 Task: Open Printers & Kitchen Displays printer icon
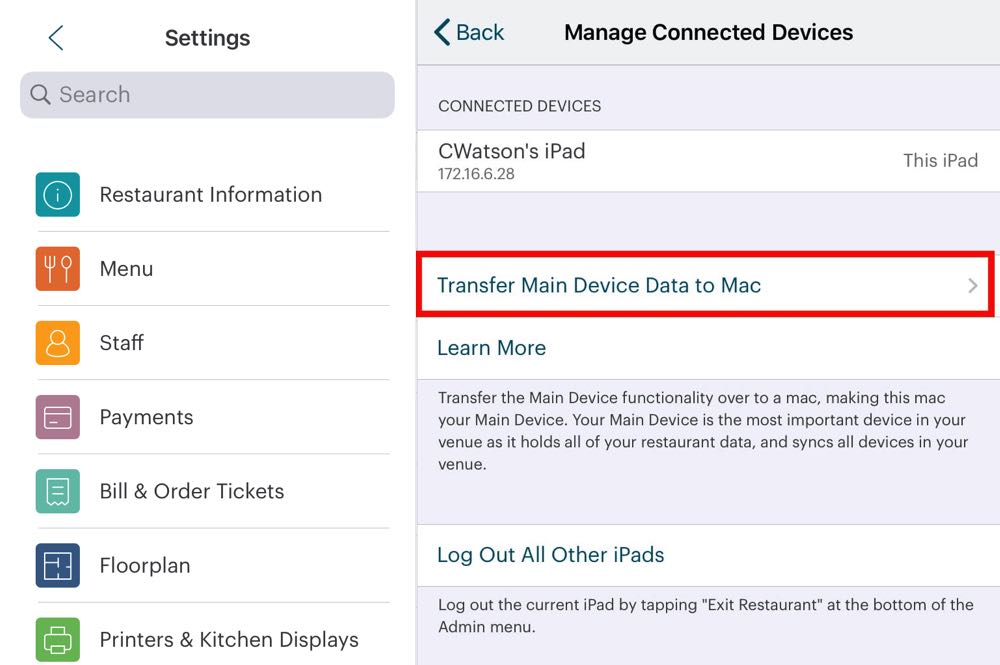57,639
